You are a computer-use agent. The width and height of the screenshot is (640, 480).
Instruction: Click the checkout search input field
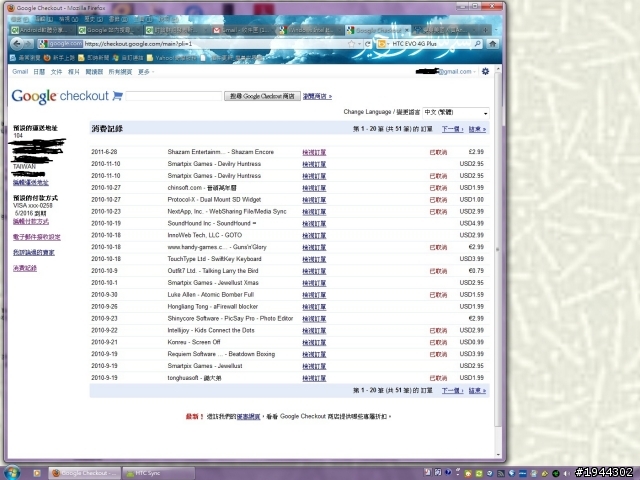[x=174, y=96]
